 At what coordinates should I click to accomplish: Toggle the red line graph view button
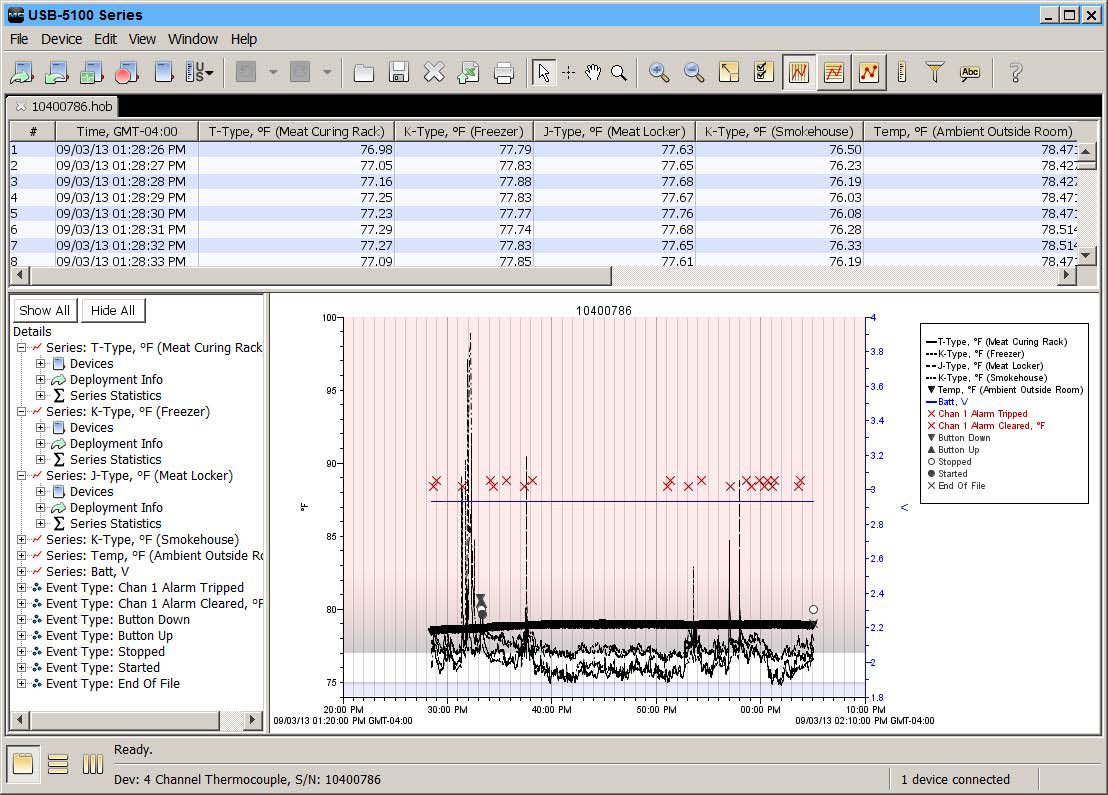[x=869, y=72]
